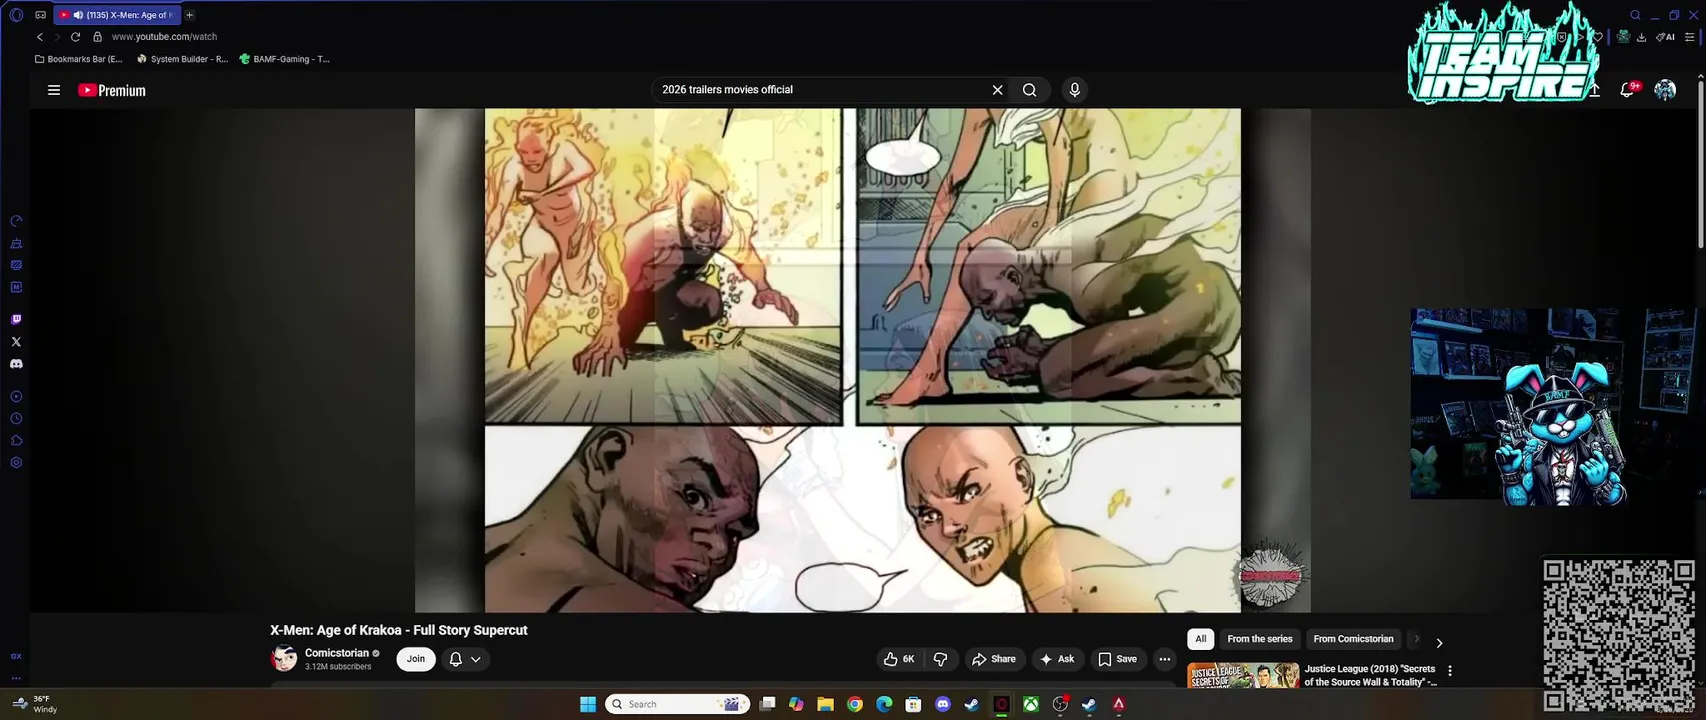The width and height of the screenshot is (1706, 720).
Task: Open the Easy Setup sliders icon
Action: (1690, 37)
